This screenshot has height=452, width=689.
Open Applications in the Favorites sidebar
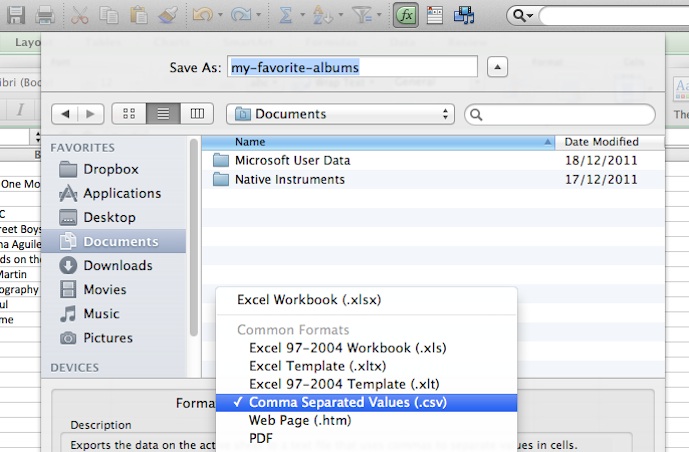(111, 193)
